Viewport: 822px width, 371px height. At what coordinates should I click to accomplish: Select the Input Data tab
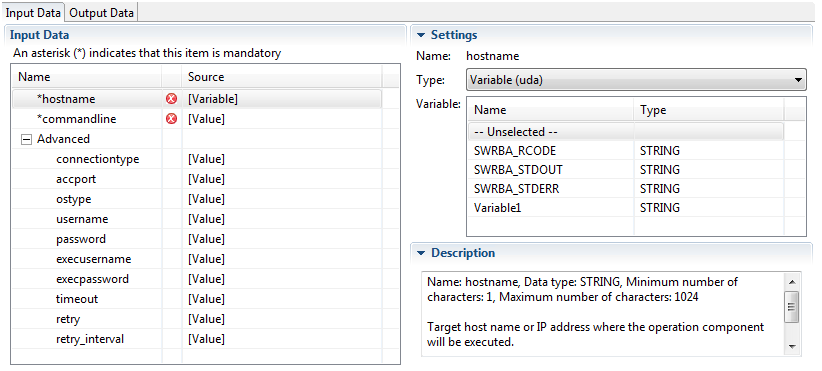(x=33, y=12)
